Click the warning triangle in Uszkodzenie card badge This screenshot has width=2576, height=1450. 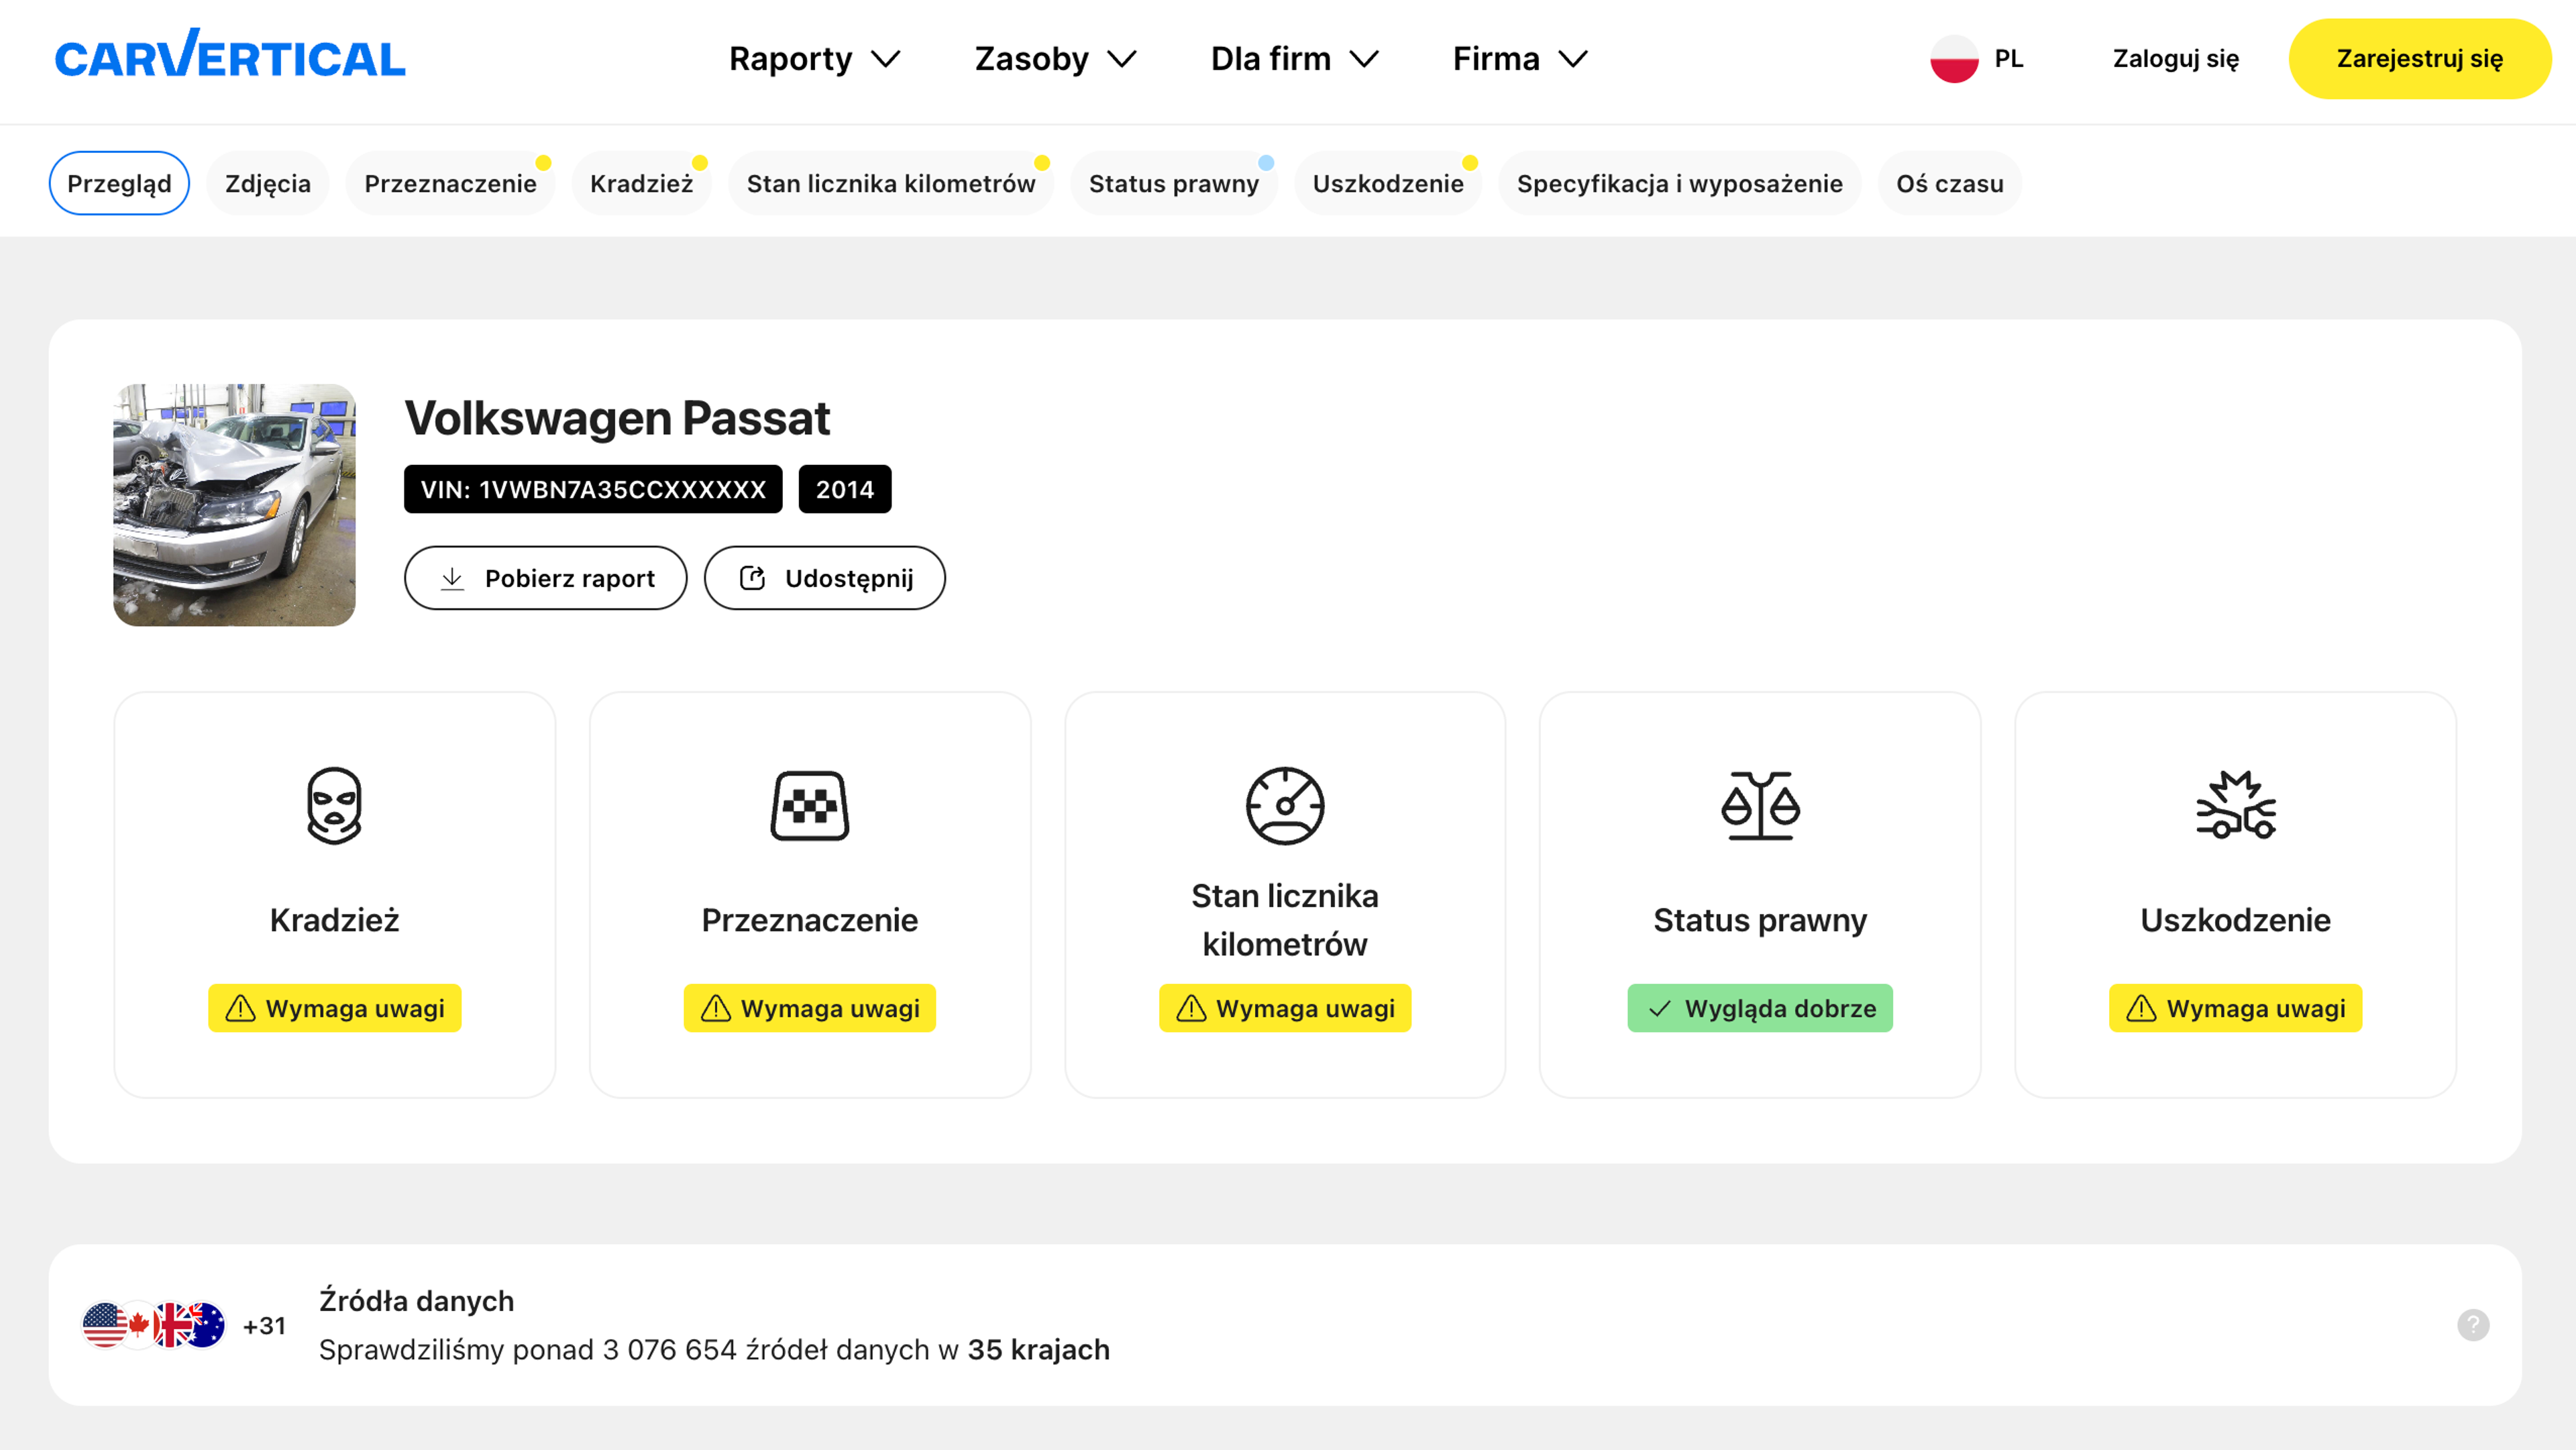pyautogui.click(x=2141, y=1008)
